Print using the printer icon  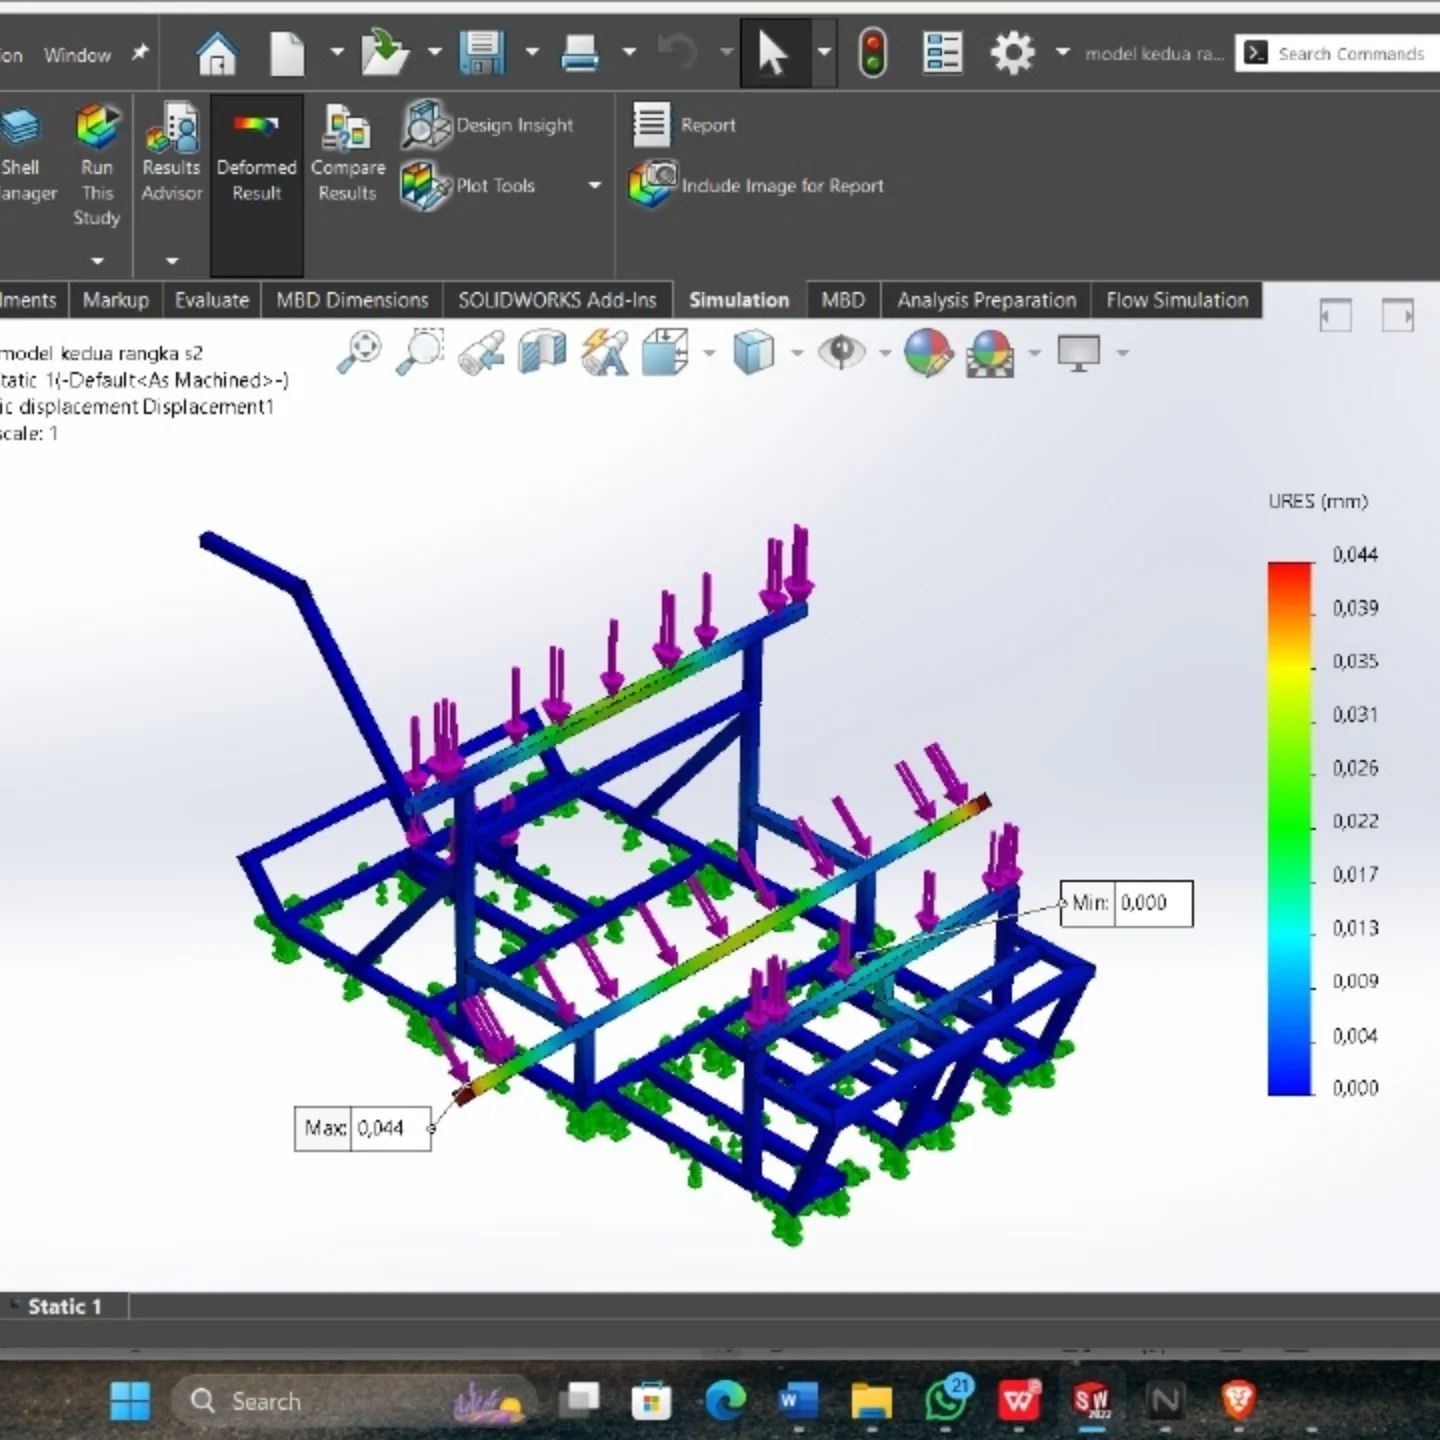coord(580,53)
